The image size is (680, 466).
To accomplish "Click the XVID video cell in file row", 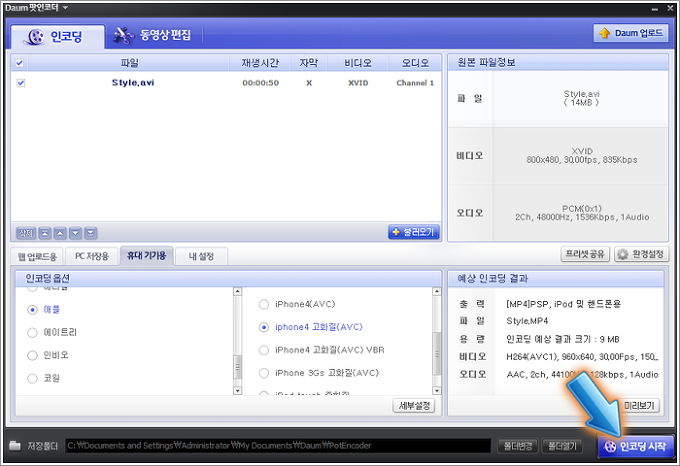I will 358,83.
